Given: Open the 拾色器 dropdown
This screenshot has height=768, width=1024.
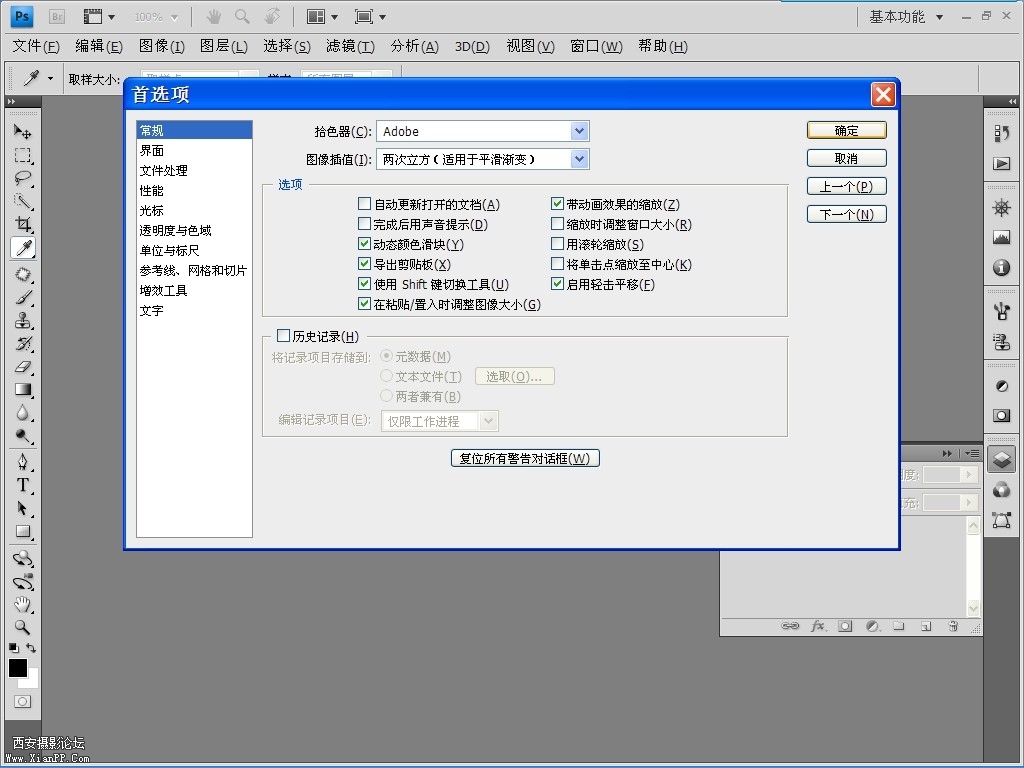Looking at the screenshot, I should click(579, 131).
